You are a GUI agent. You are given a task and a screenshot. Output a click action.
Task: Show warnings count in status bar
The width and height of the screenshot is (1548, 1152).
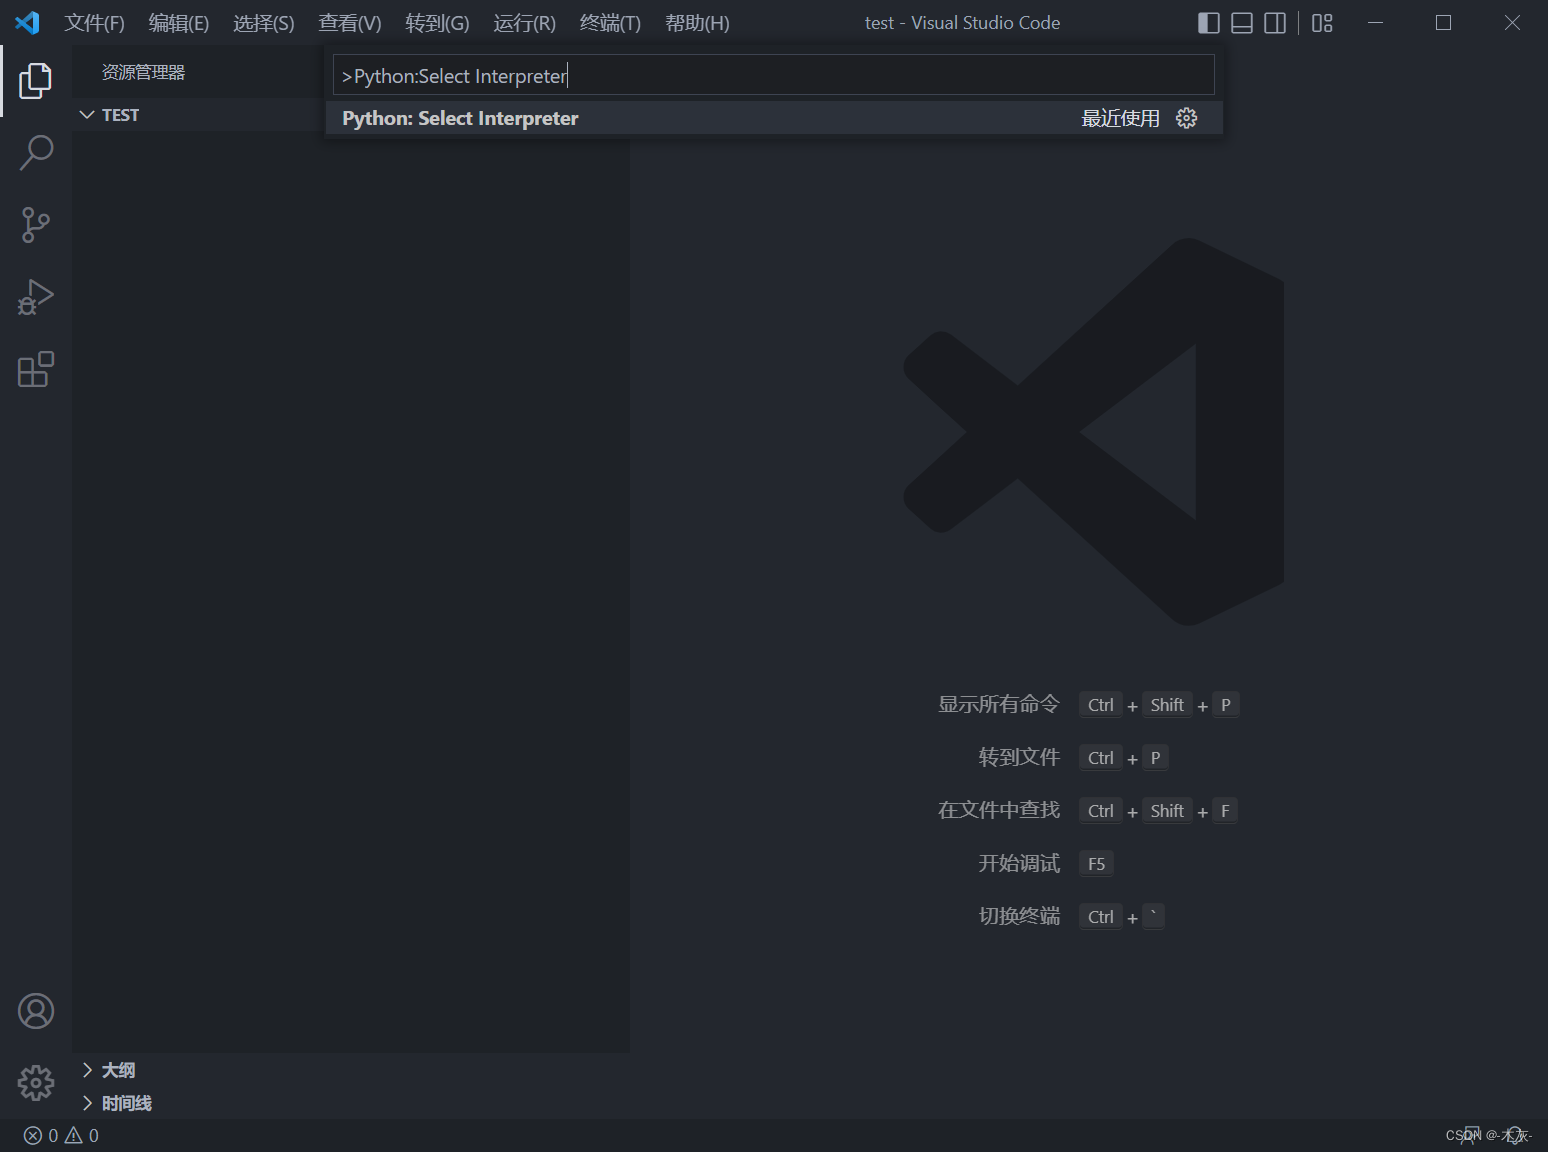82,1135
